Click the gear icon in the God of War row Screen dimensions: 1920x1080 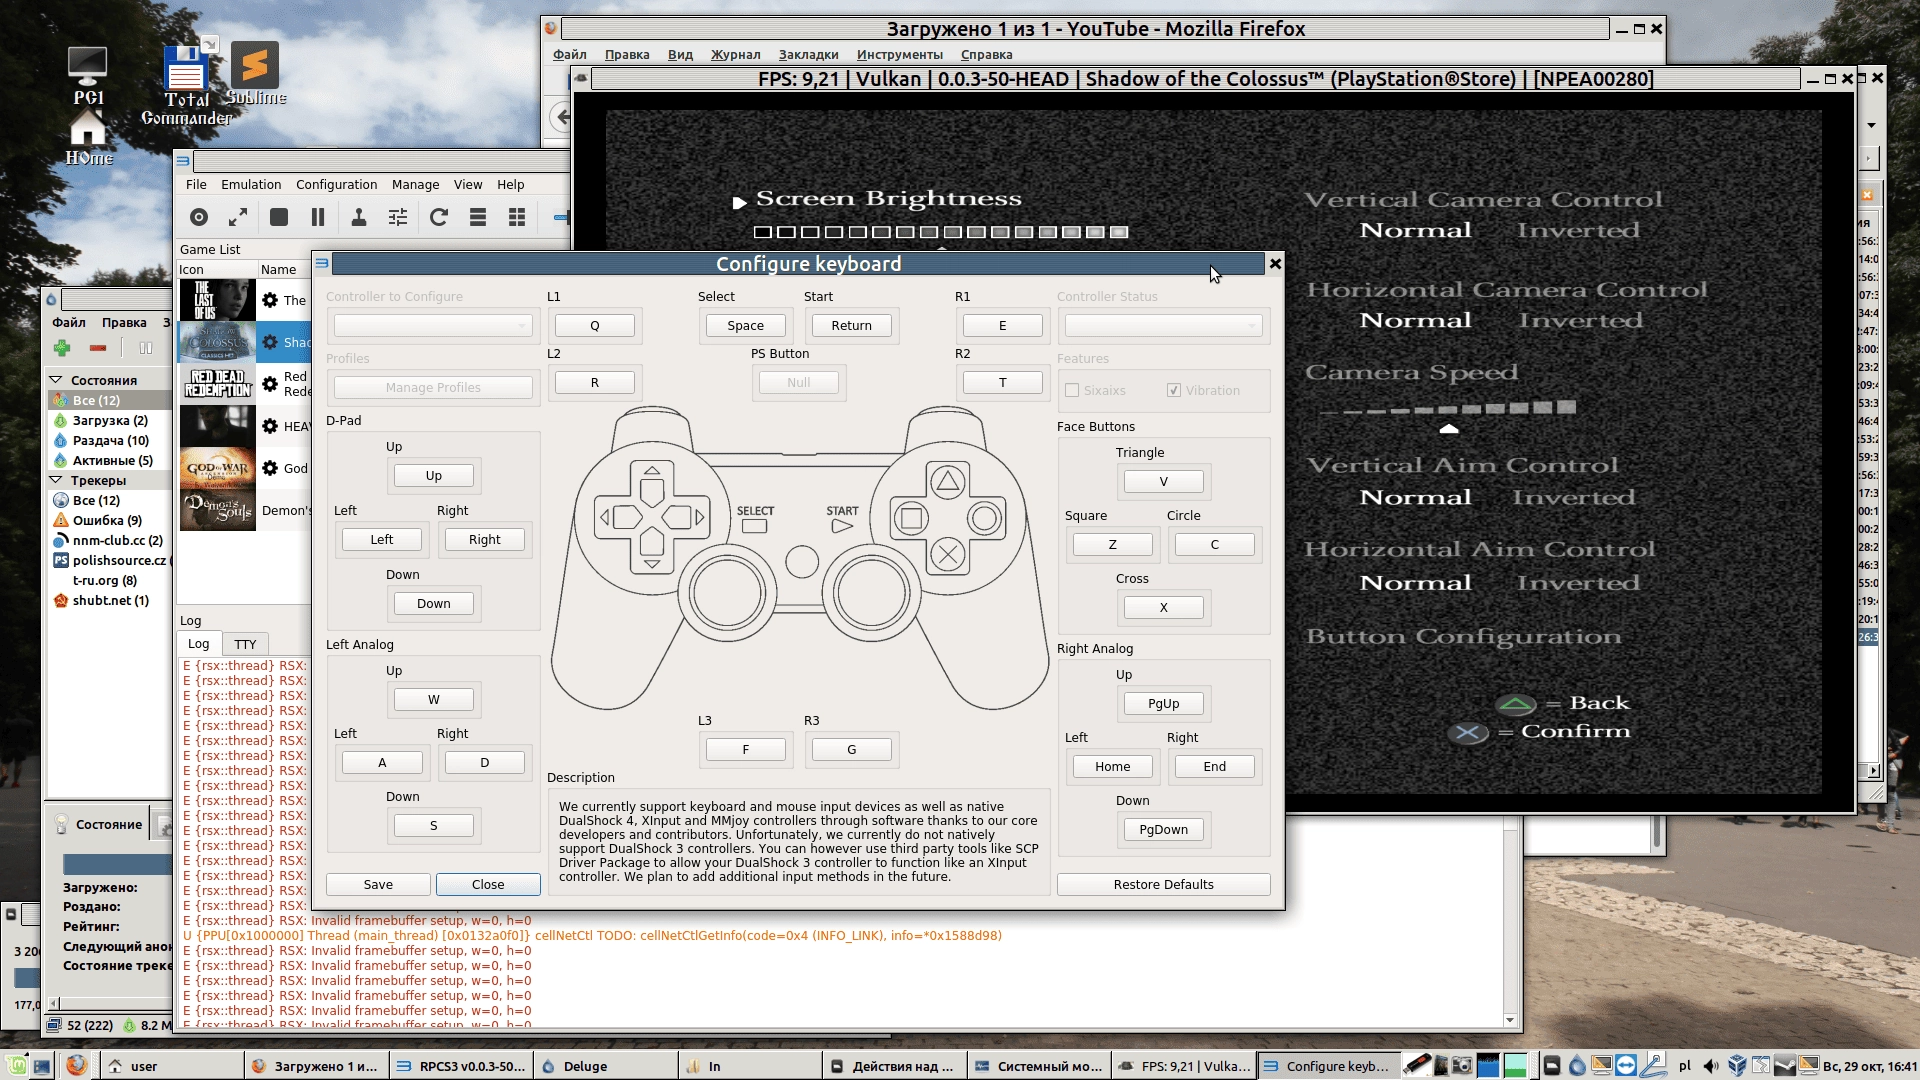[x=270, y=468]
